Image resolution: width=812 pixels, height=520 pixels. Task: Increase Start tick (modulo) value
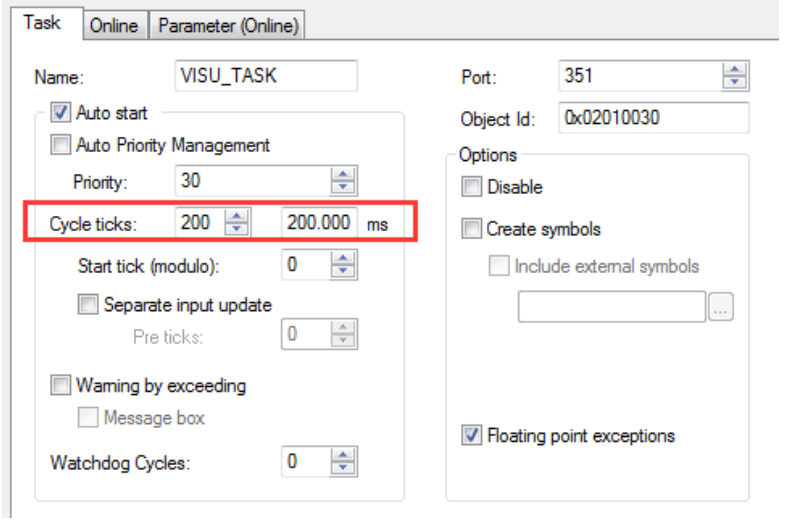343,258
